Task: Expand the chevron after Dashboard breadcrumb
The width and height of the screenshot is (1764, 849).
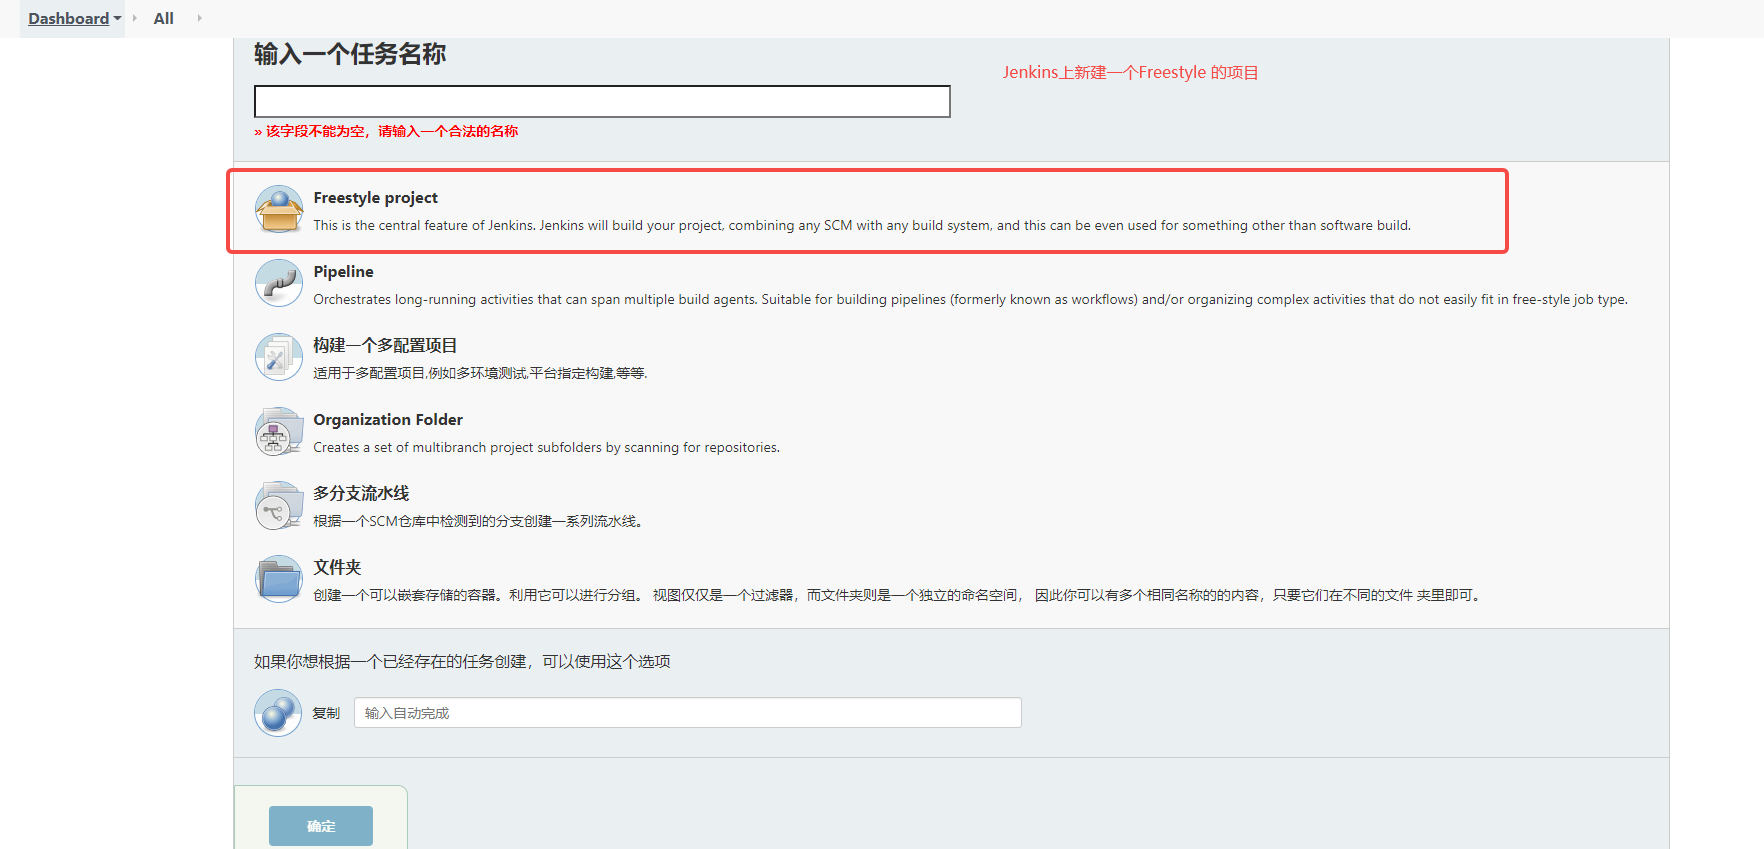Action: point(135,18)
